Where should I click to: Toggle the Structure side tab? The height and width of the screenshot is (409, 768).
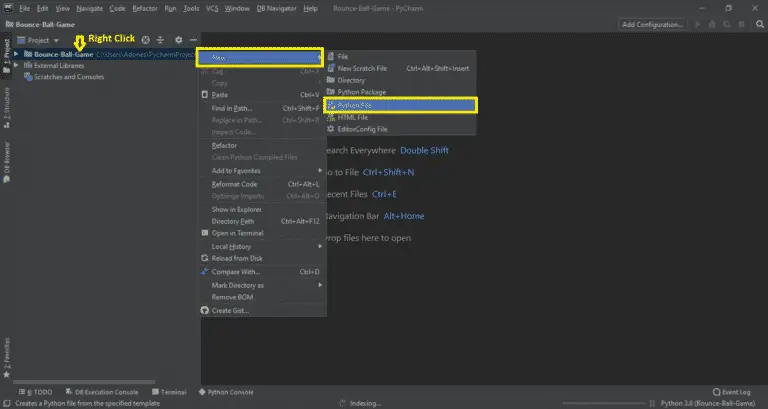click(6, 102)
